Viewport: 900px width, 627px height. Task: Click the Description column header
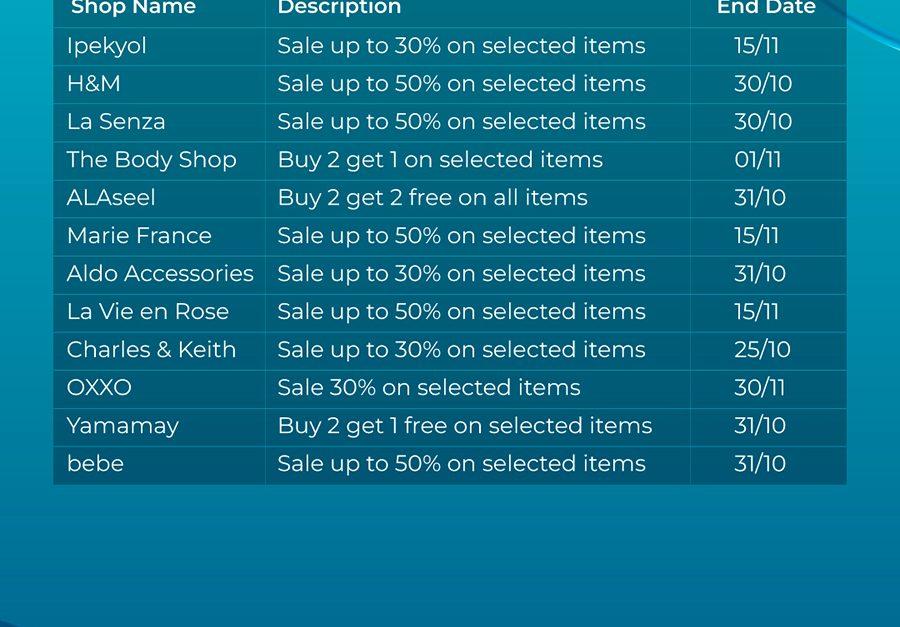(339, 7)
